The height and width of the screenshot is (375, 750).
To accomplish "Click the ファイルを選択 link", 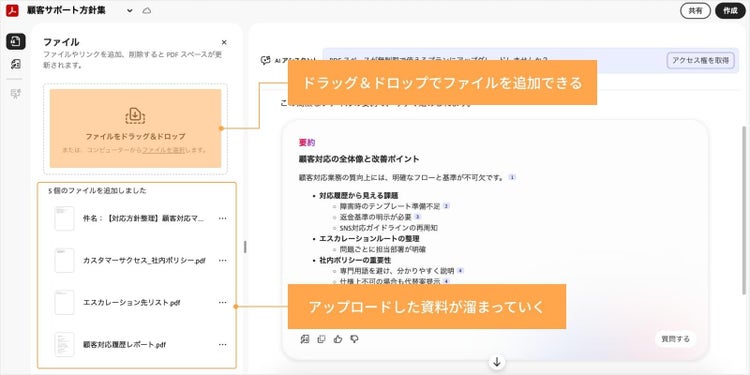I will (x=163, y=150).
